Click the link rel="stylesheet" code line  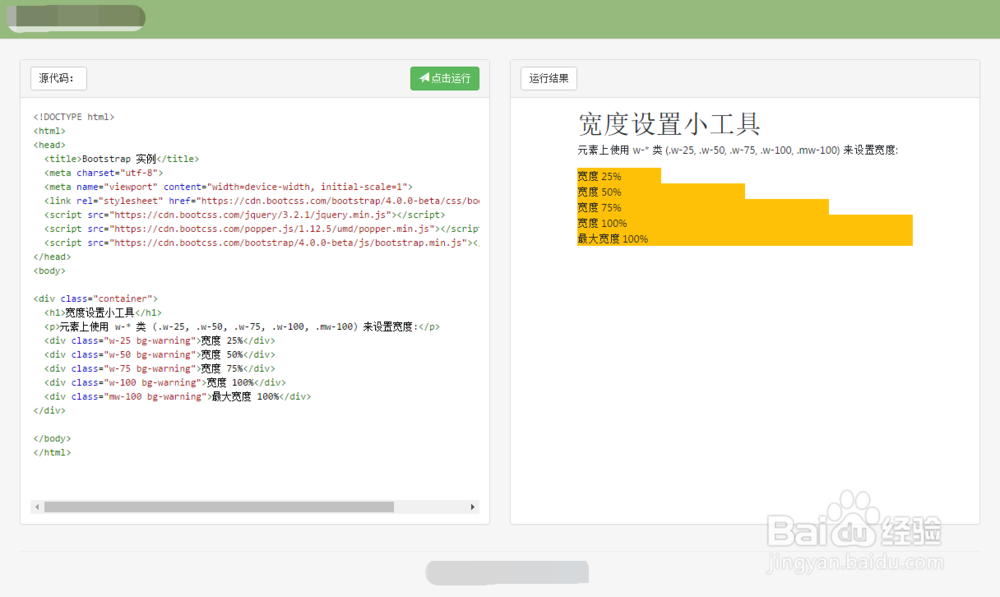tap(261, 201)
